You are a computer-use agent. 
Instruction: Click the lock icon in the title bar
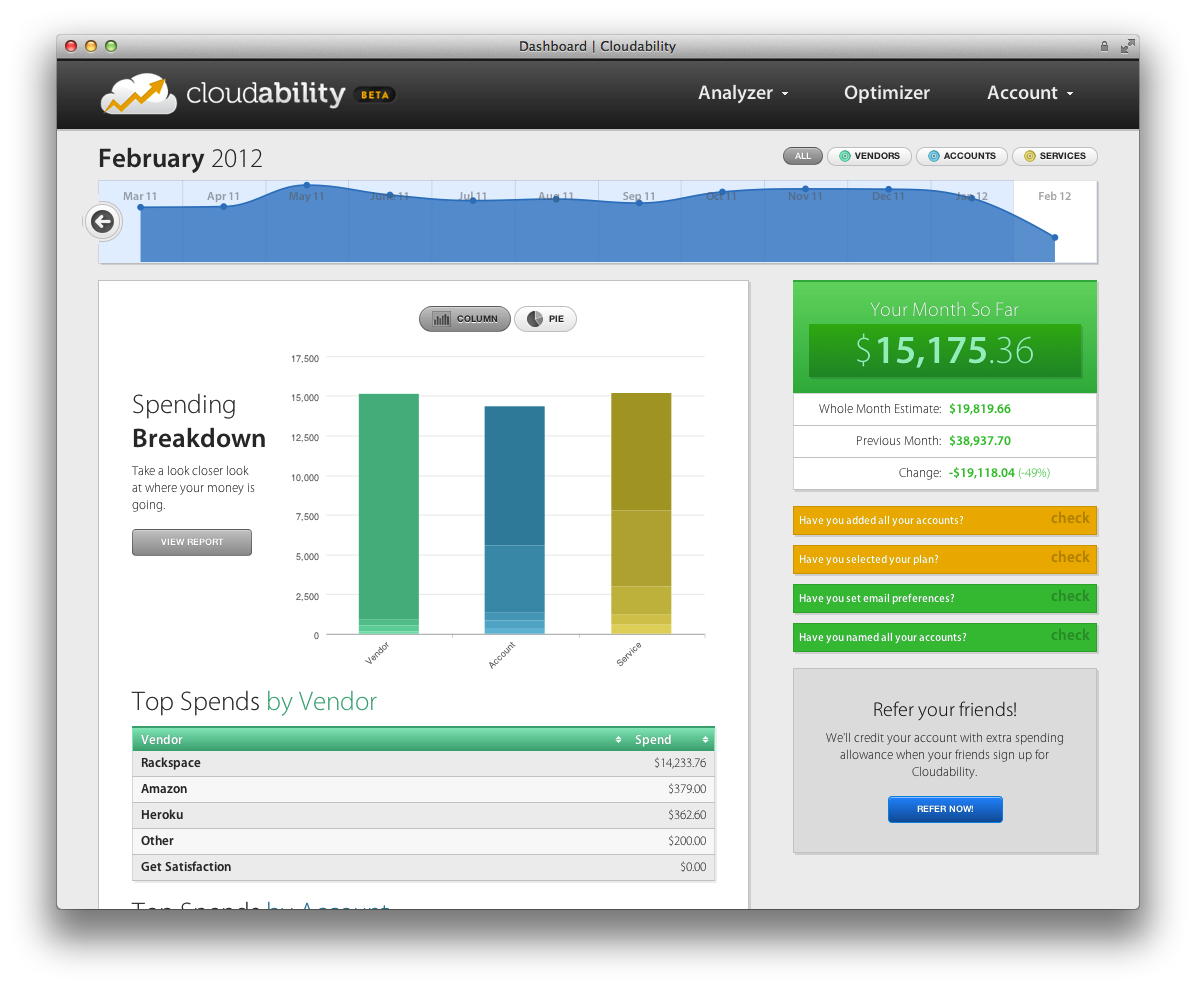[1104, 46]
